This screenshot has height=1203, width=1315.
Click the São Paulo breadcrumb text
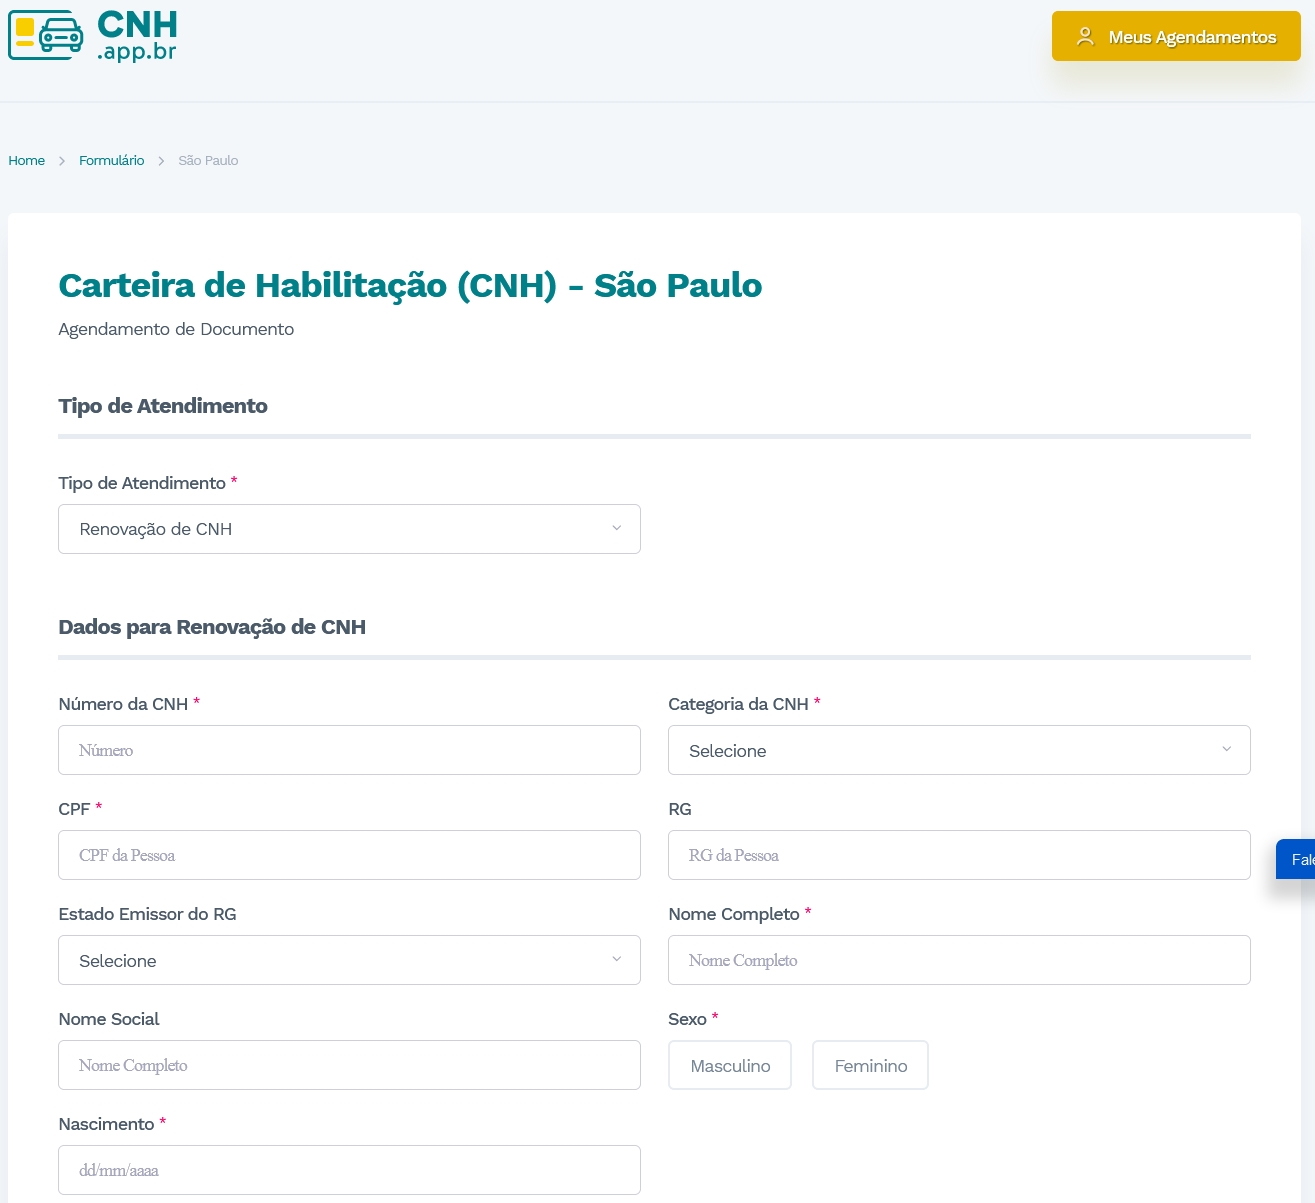pyautogui.click(x=208, y=160)
